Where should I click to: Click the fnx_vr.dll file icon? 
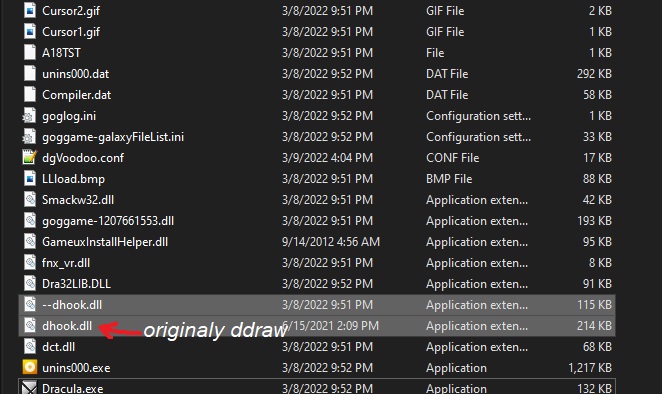click(30, 263)
